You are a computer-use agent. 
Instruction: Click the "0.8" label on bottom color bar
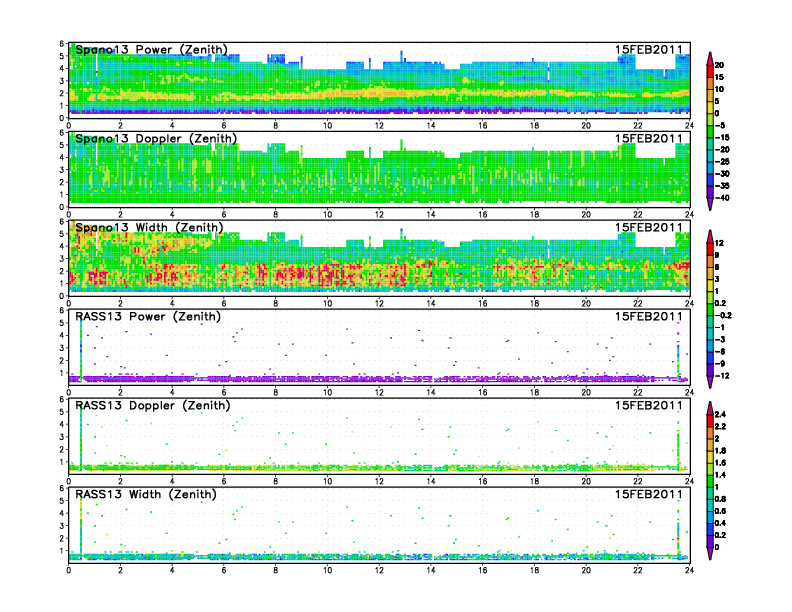click(x=721, y=499)
